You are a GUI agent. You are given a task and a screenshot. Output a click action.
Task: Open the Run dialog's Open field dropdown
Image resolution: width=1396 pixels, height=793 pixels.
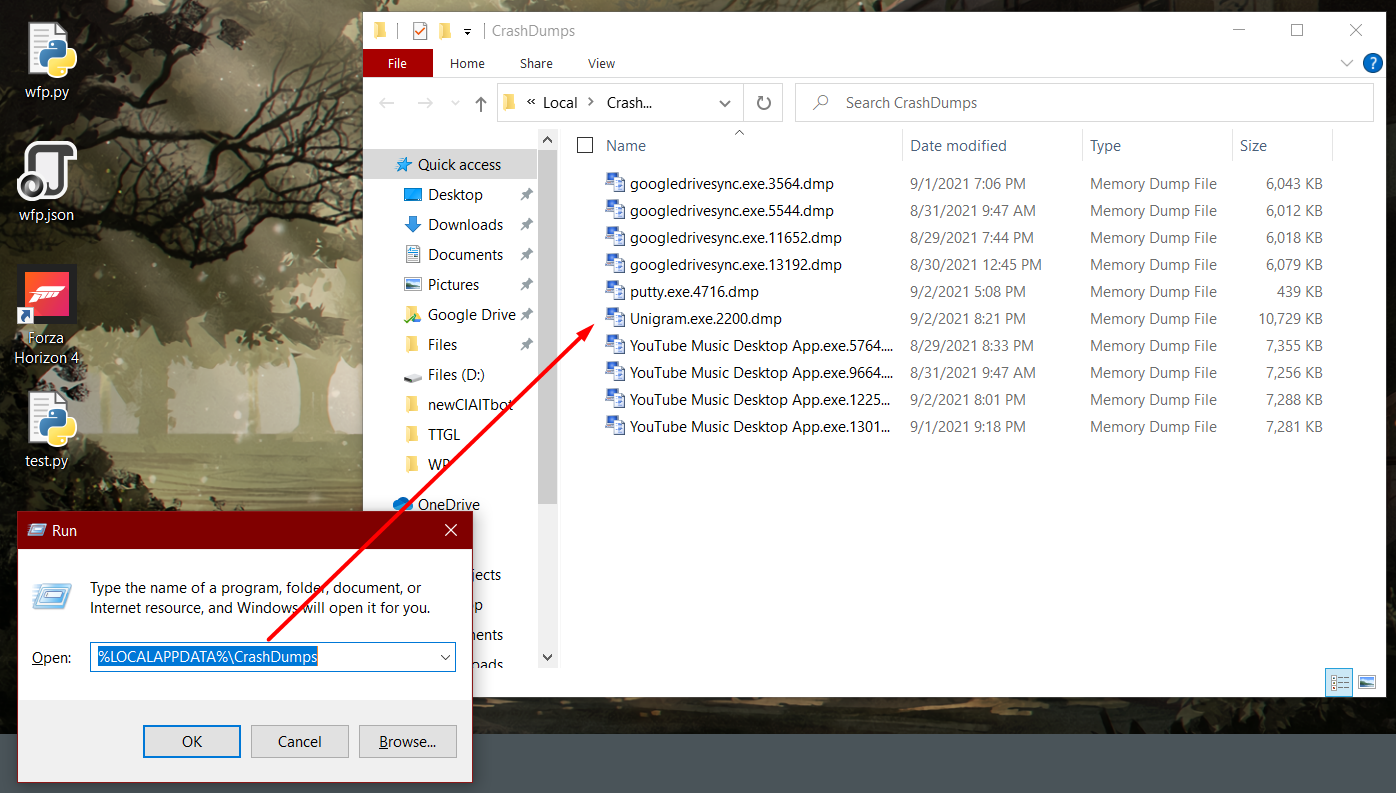(445, 657)
